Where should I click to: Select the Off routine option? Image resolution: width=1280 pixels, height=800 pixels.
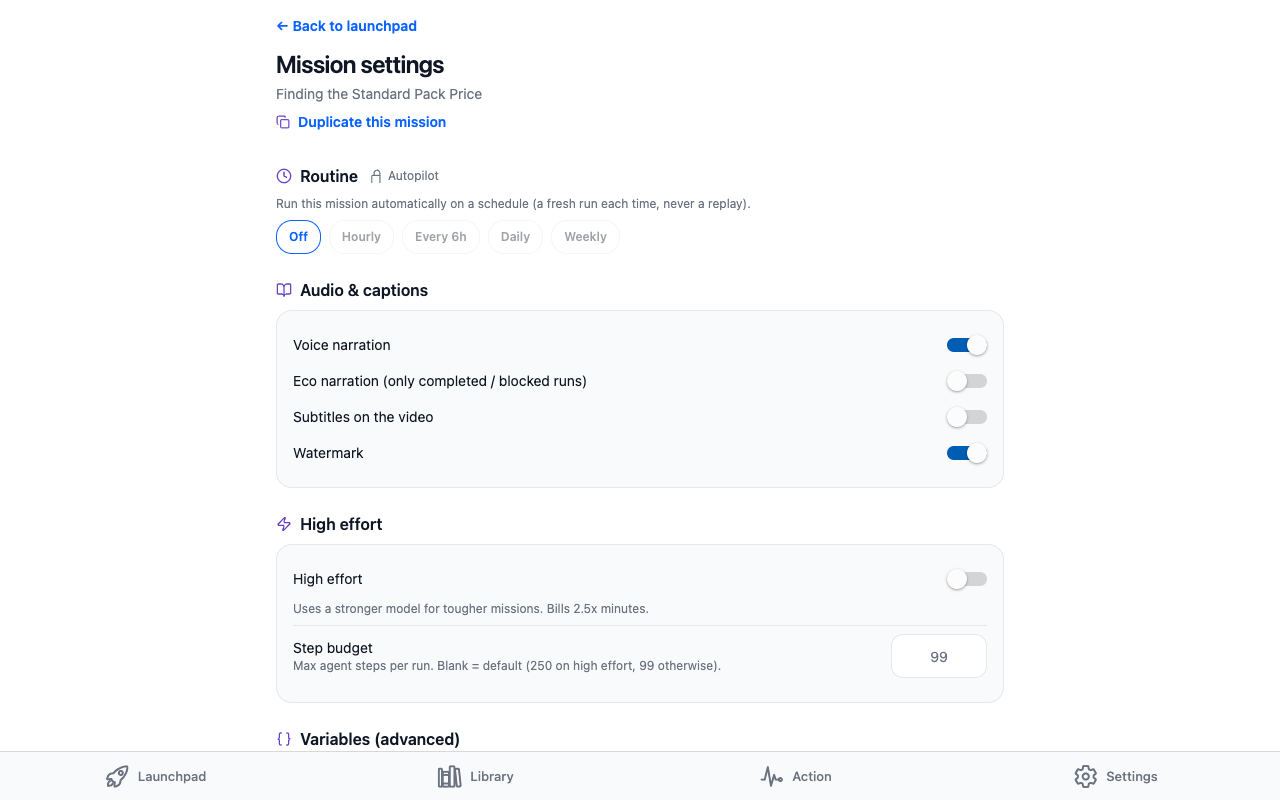(298, 237)
